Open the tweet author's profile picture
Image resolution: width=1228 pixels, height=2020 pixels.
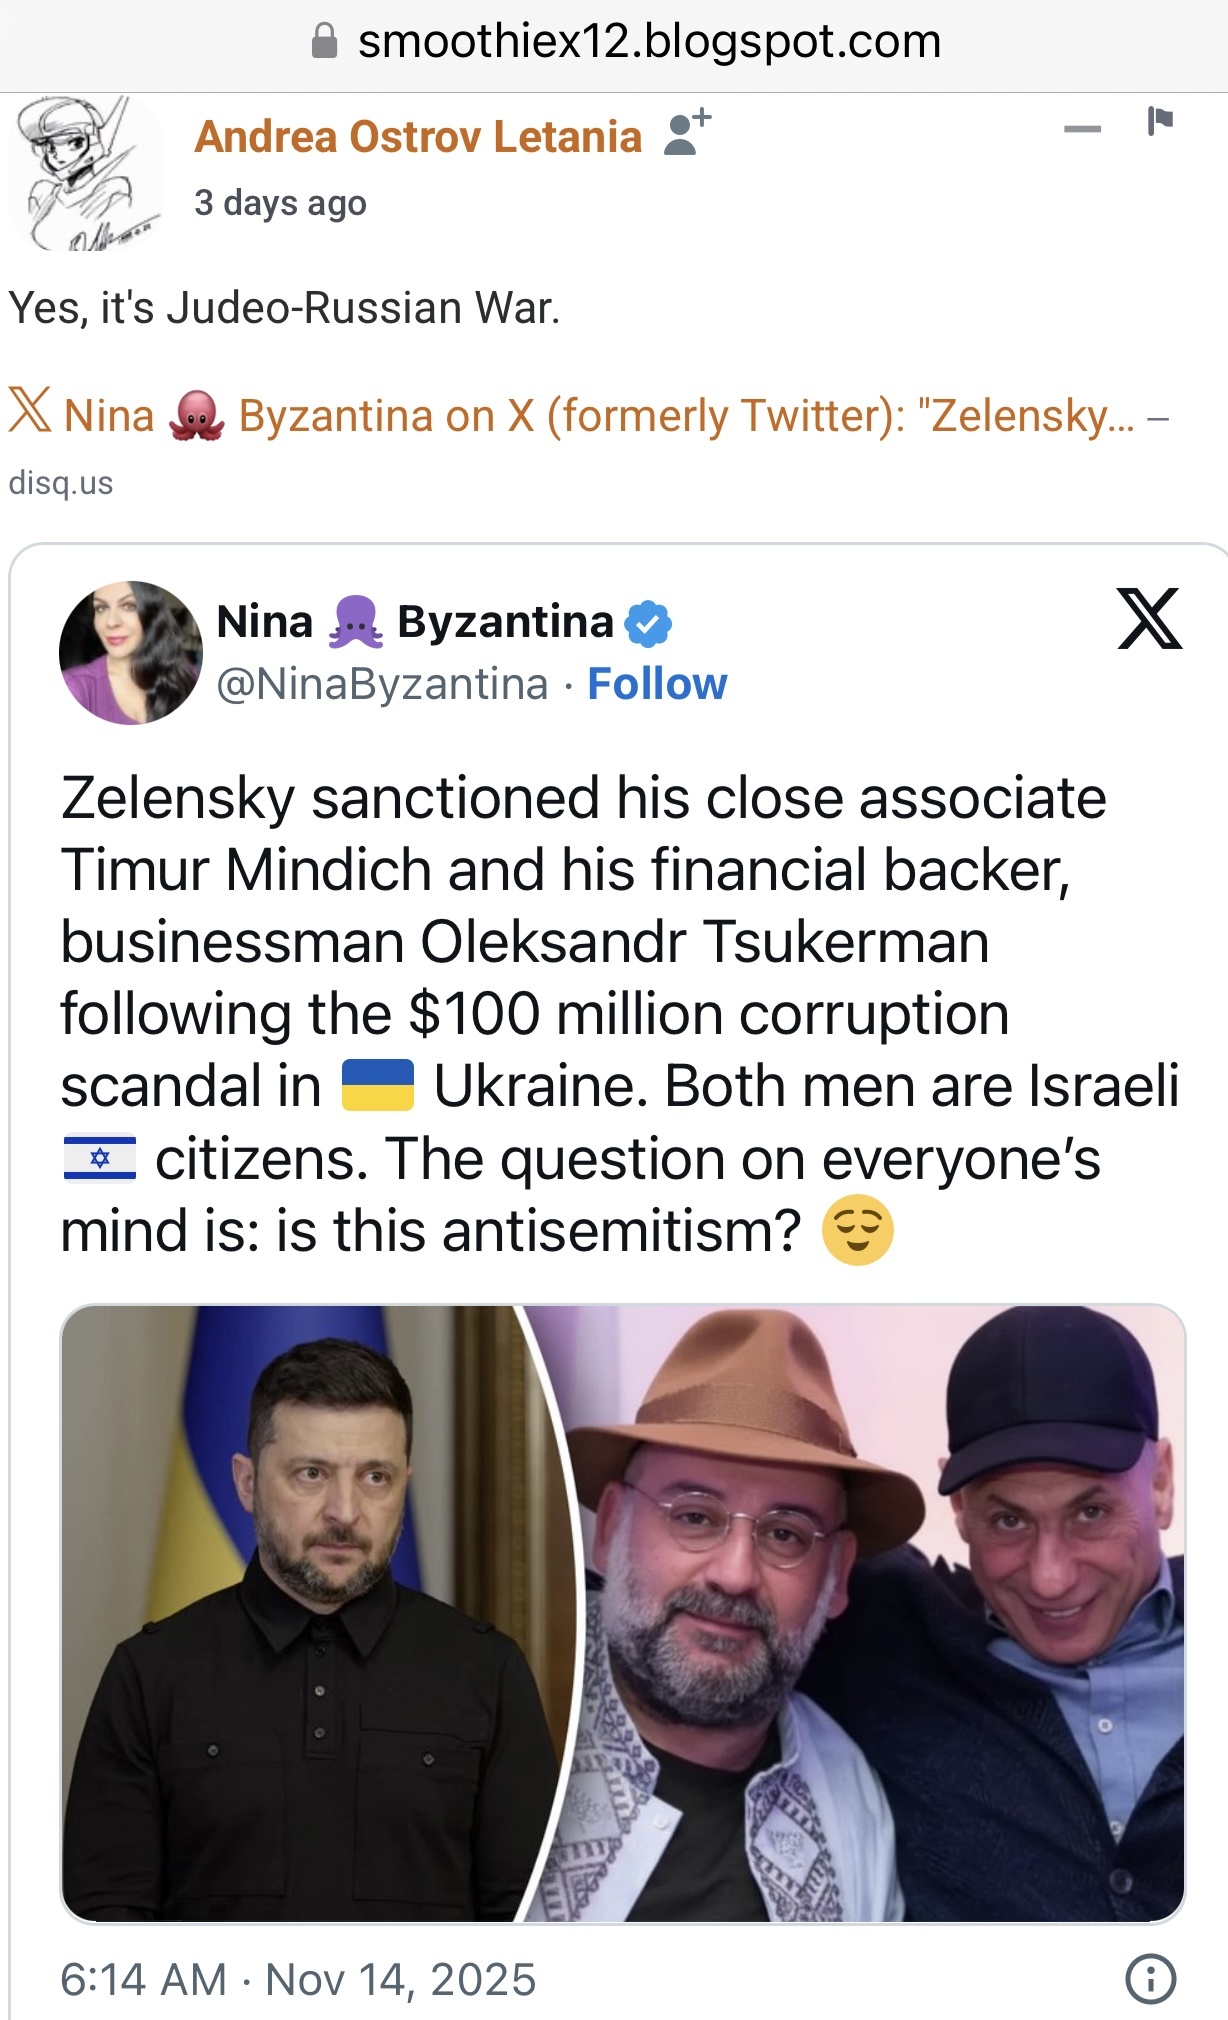(131, 653)
